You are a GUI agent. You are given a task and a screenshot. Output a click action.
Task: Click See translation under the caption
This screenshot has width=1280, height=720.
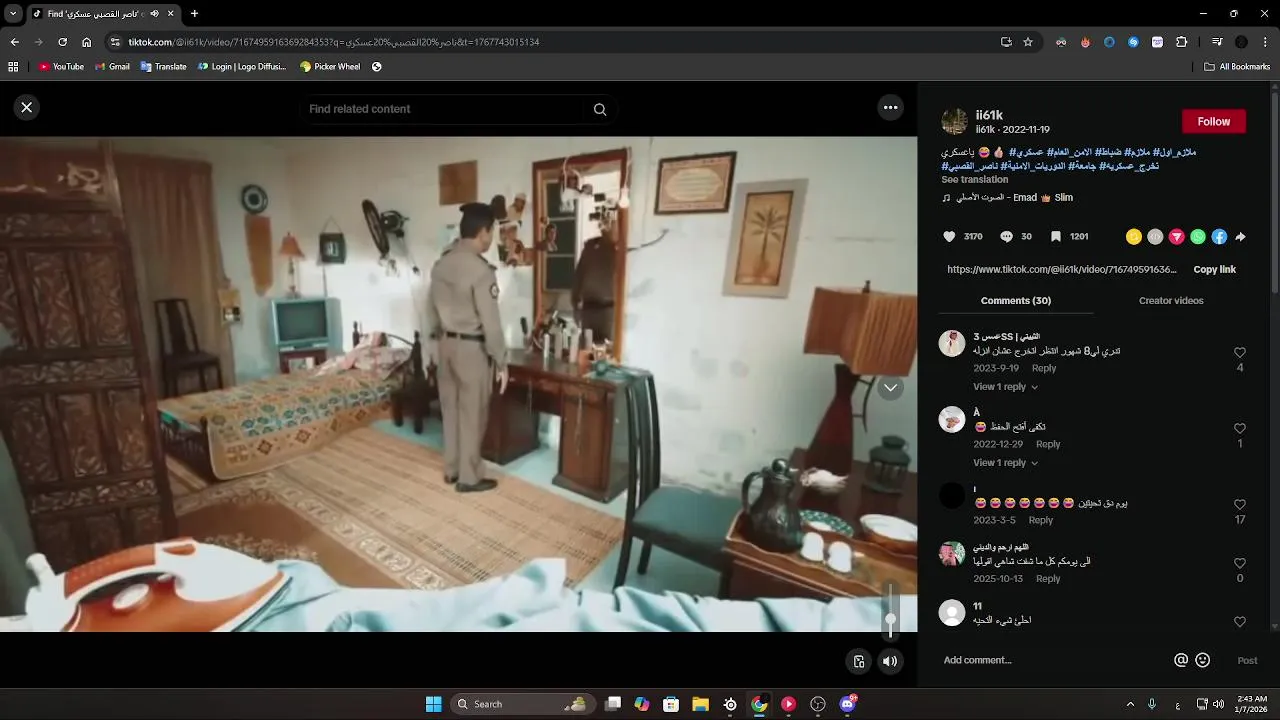coord(974,179)
